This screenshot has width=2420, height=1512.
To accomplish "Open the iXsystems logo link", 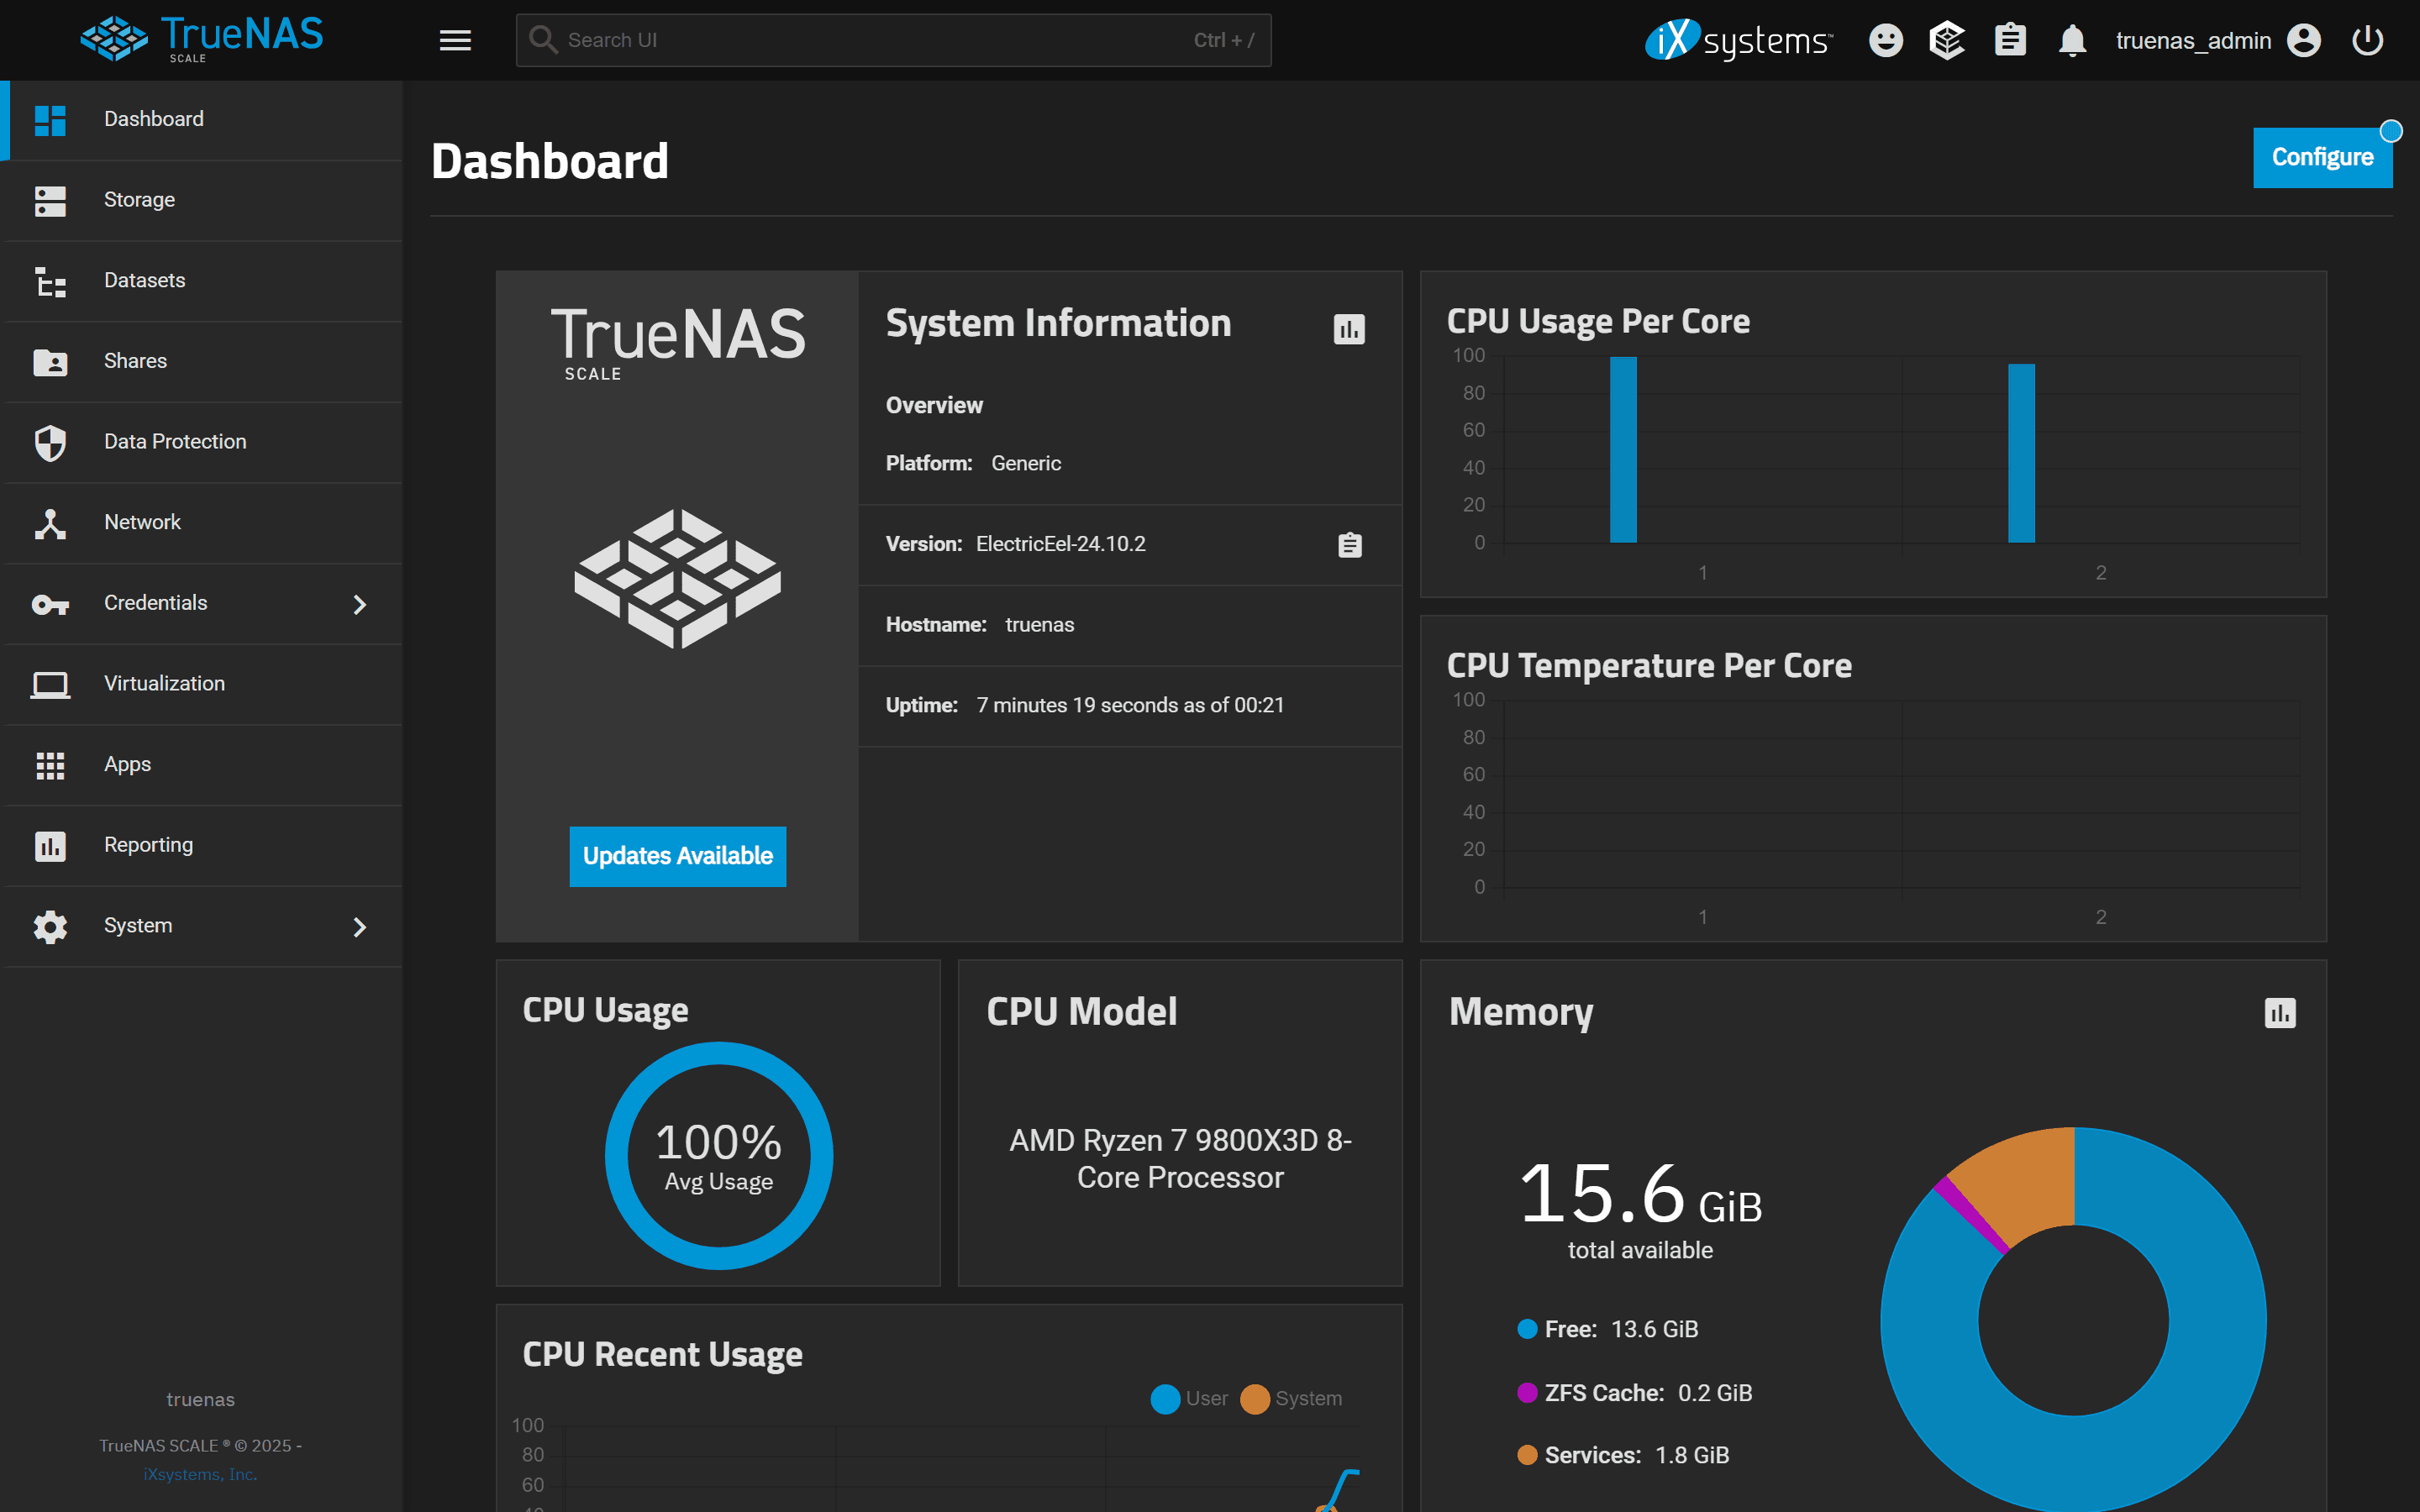I will tap(1739, 40).
